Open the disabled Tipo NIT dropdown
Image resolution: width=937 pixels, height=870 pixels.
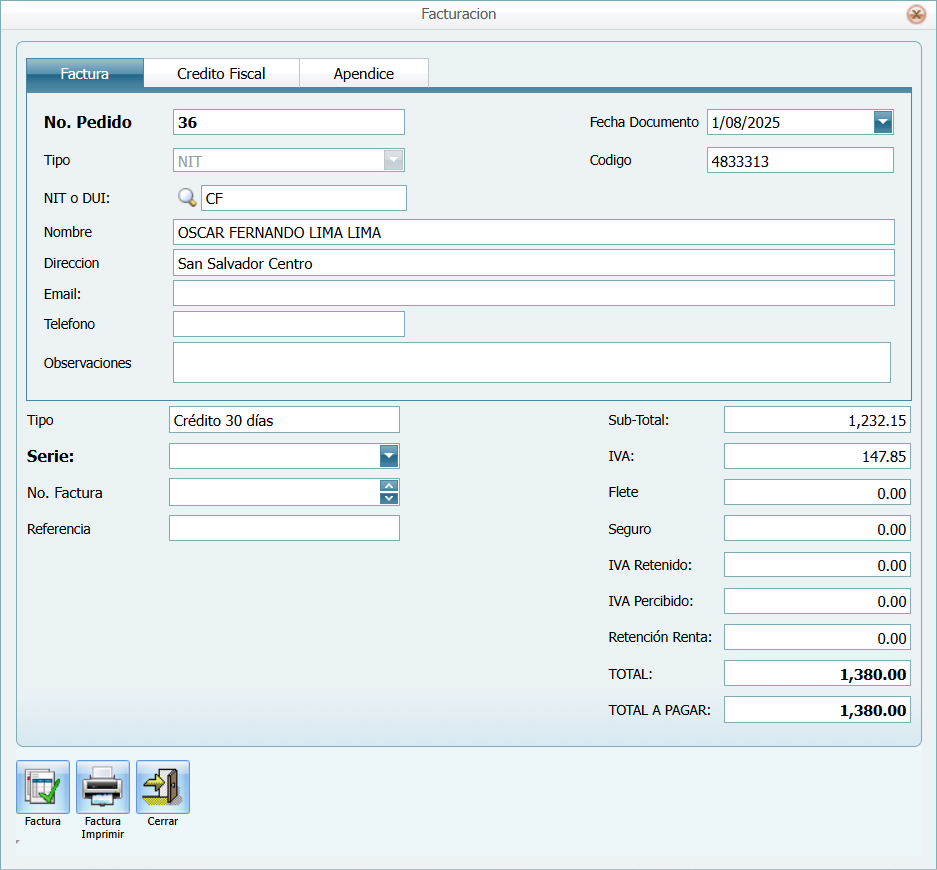click(394, 160)
